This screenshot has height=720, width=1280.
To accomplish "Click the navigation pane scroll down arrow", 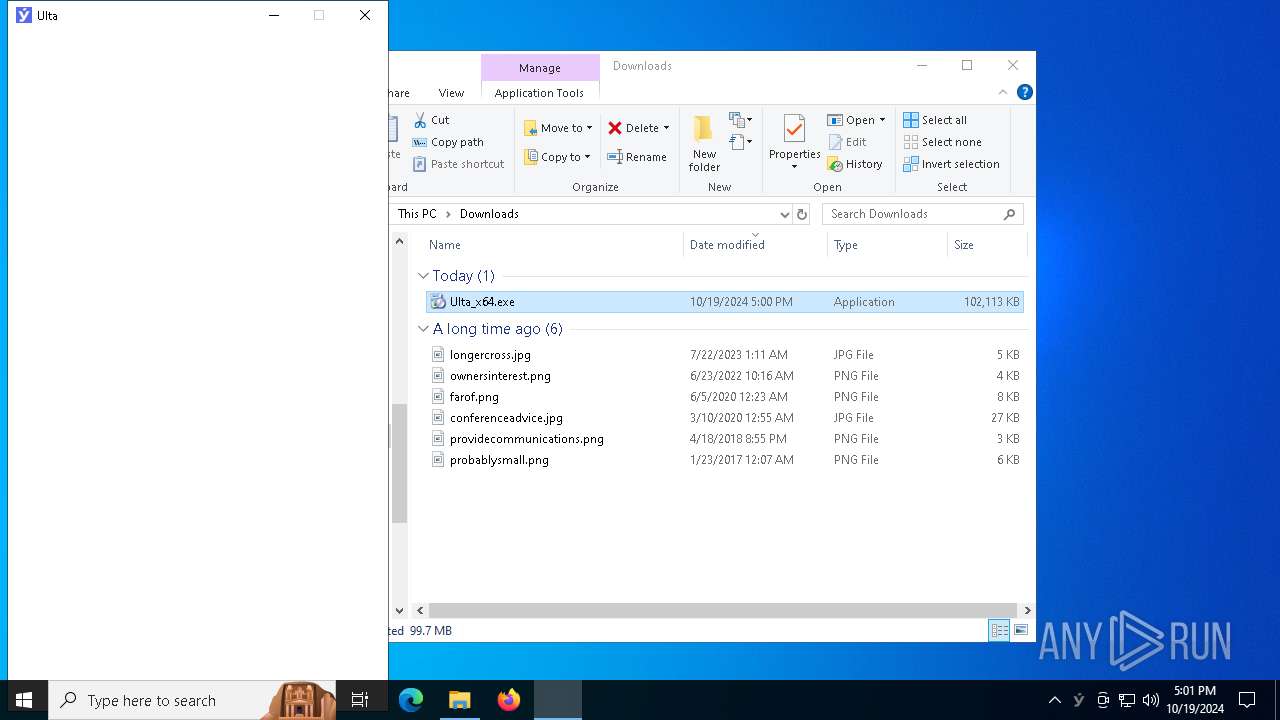I will [x=399, y=610].
